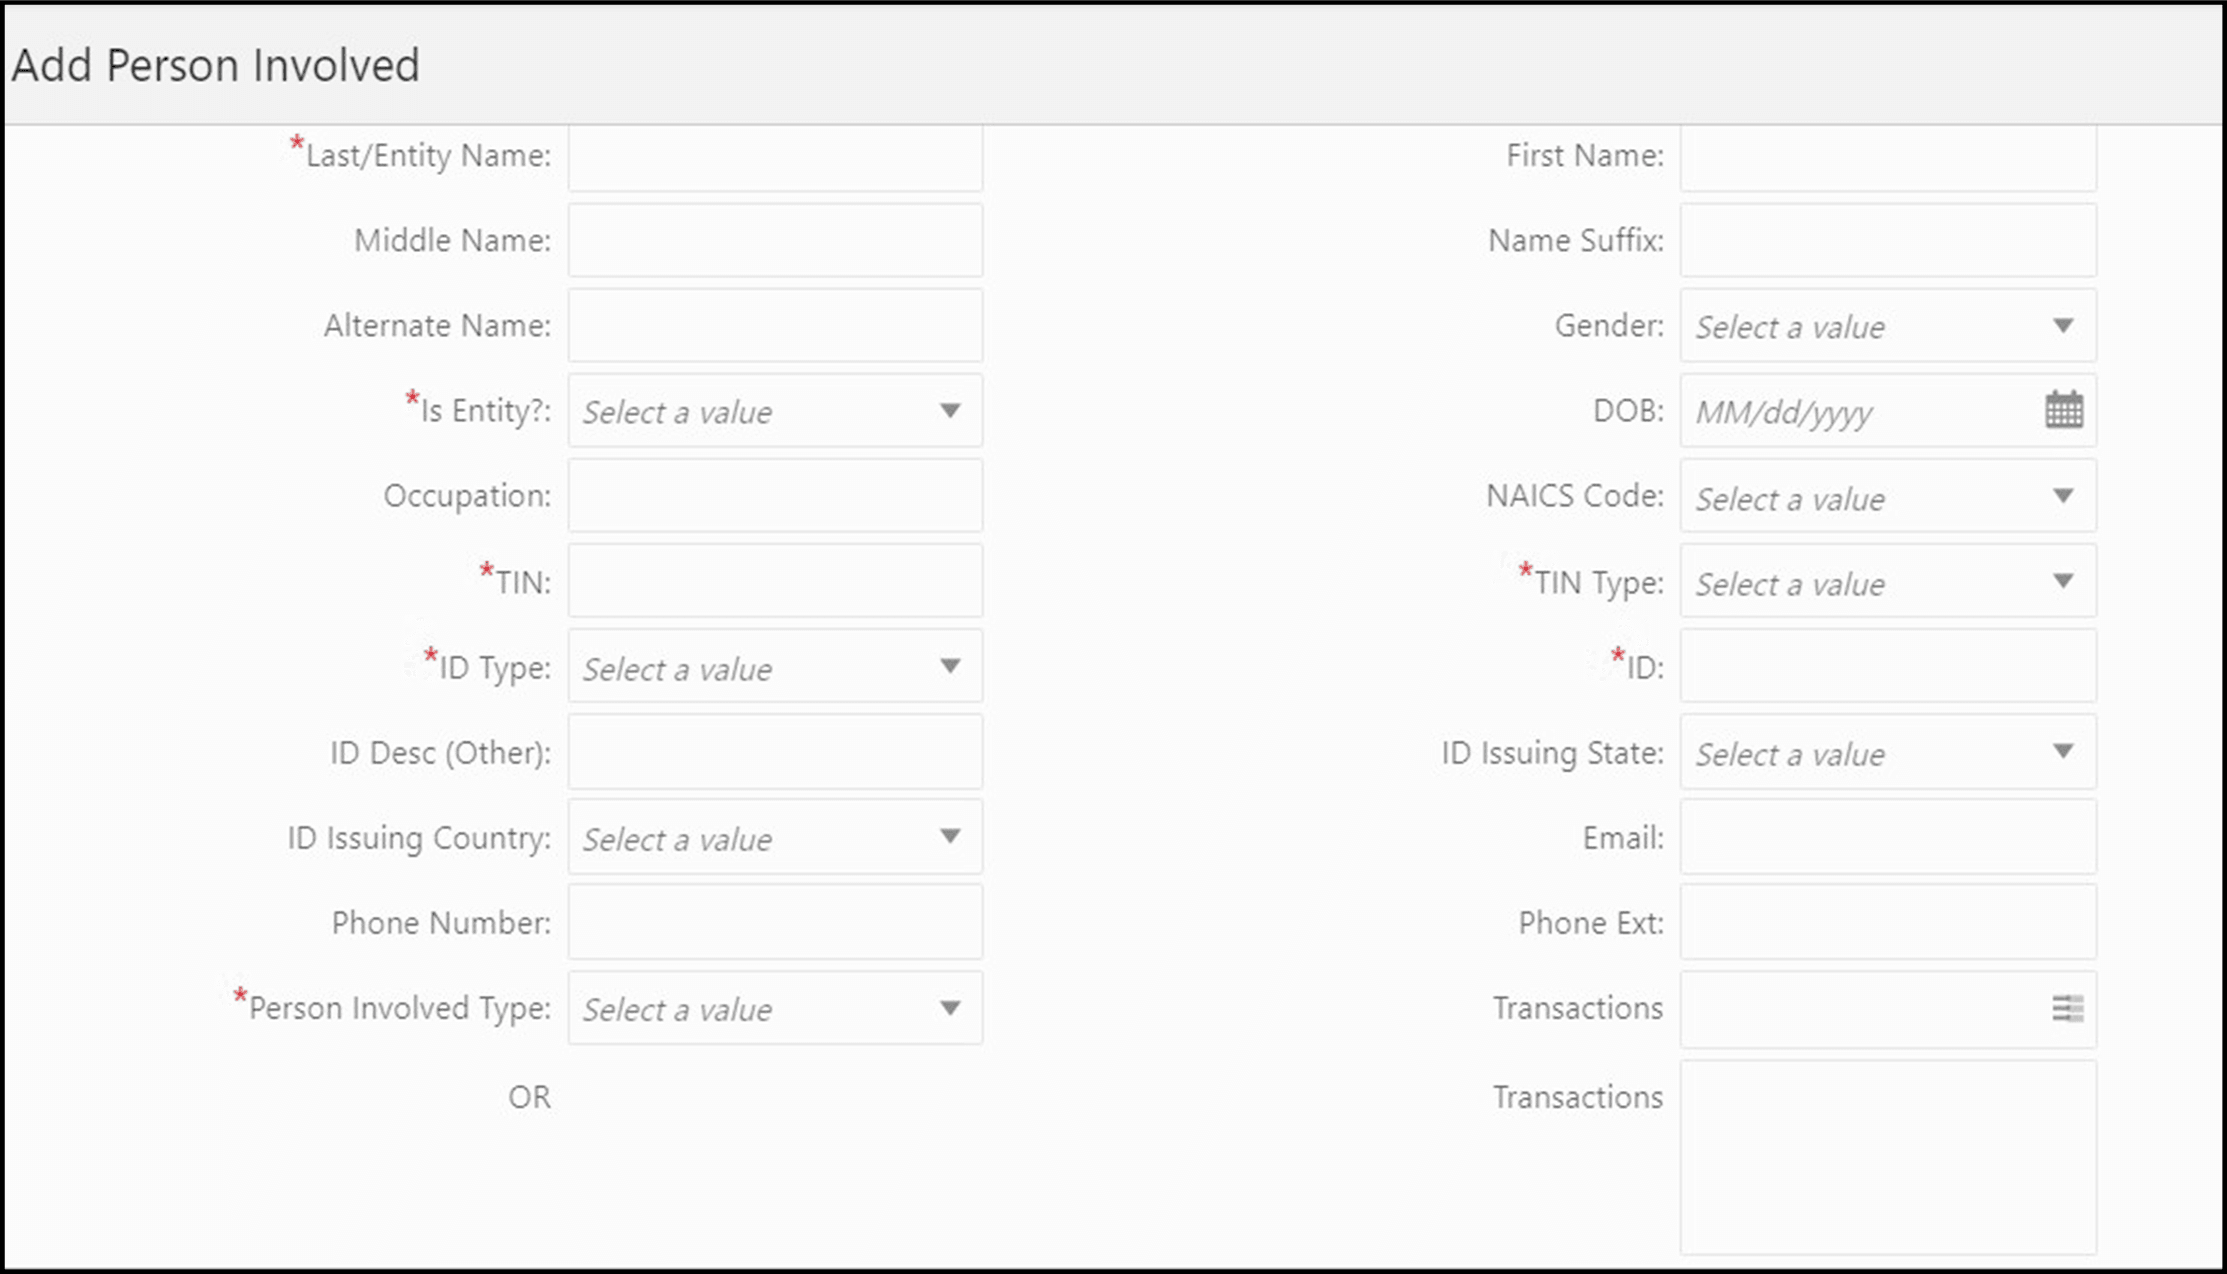Open the ID Issuing State dropdown
2227x1274 pixels.
pos(1888,753)
